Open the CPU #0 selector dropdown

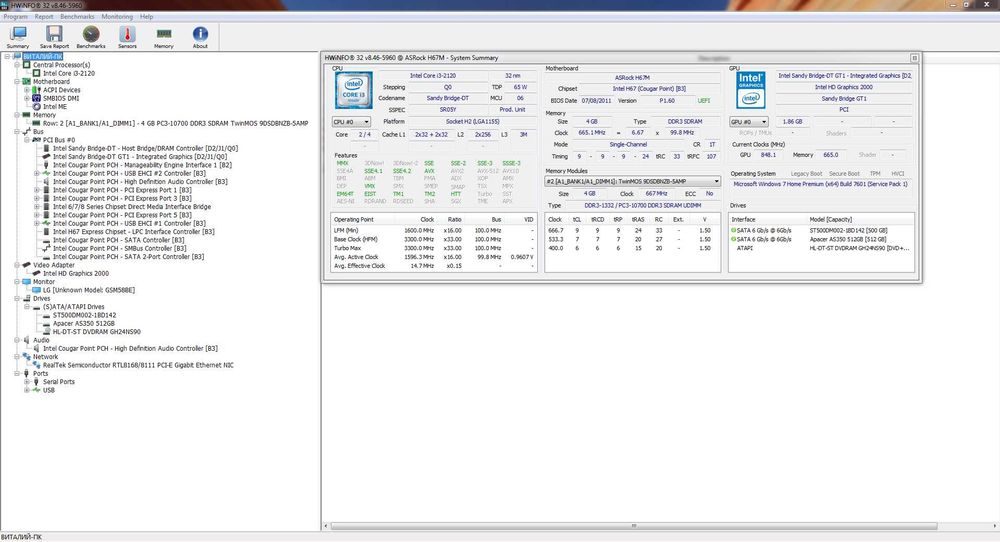point(351,121)
